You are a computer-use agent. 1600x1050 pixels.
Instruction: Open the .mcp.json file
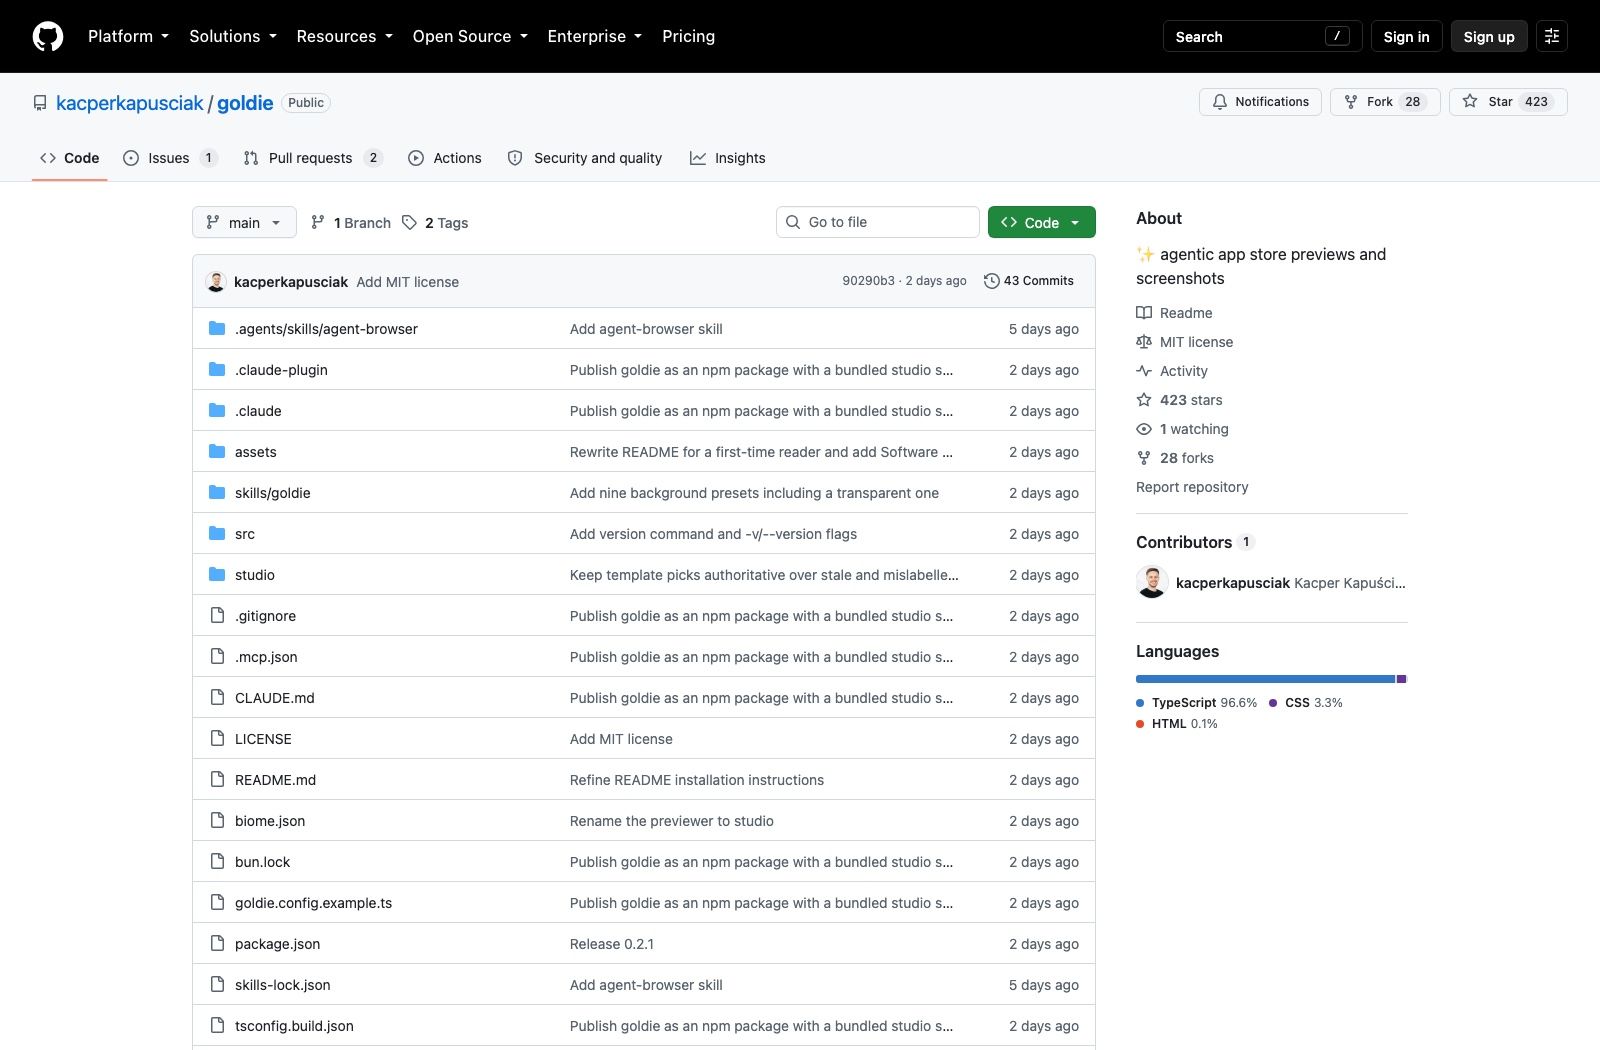(266, 657)
